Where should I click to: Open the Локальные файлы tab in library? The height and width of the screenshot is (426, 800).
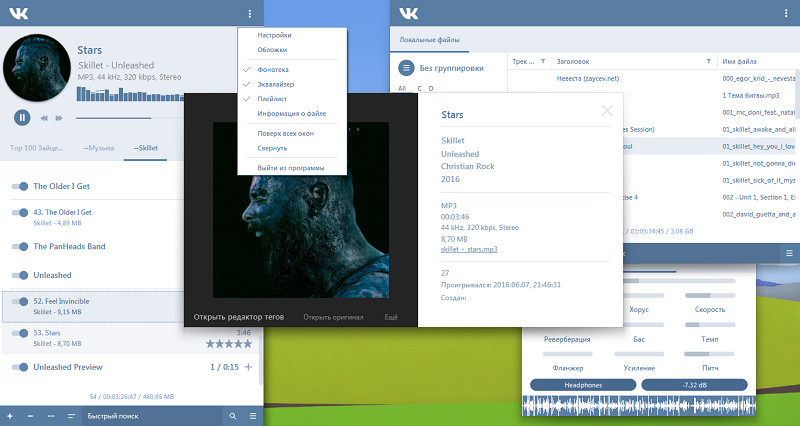[x=429, y=39]
